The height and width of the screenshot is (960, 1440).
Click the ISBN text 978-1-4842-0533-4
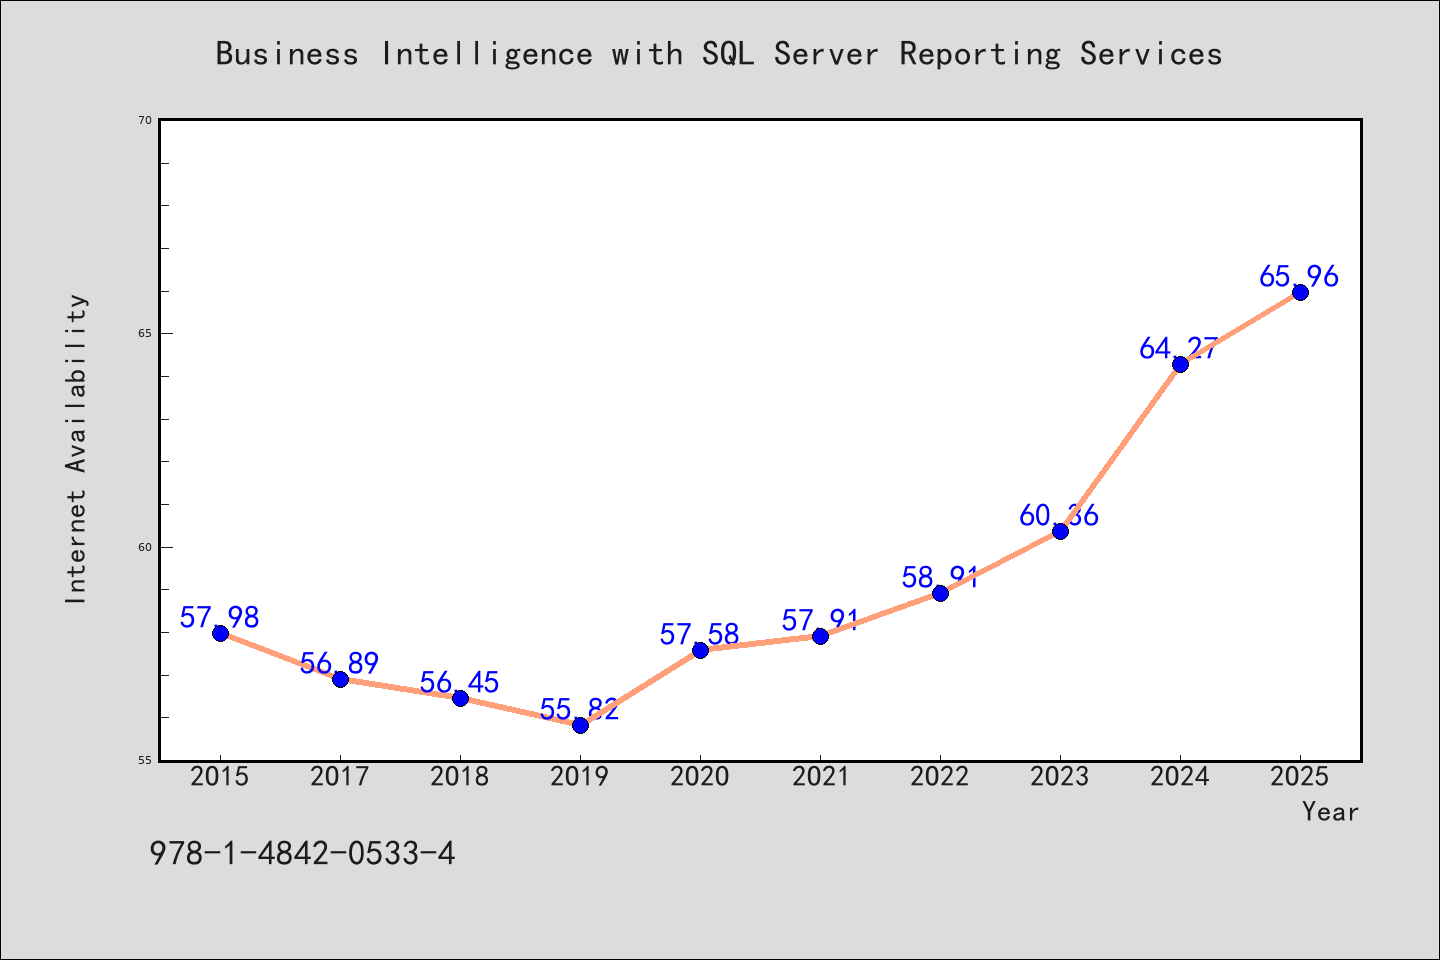[302, 854]
